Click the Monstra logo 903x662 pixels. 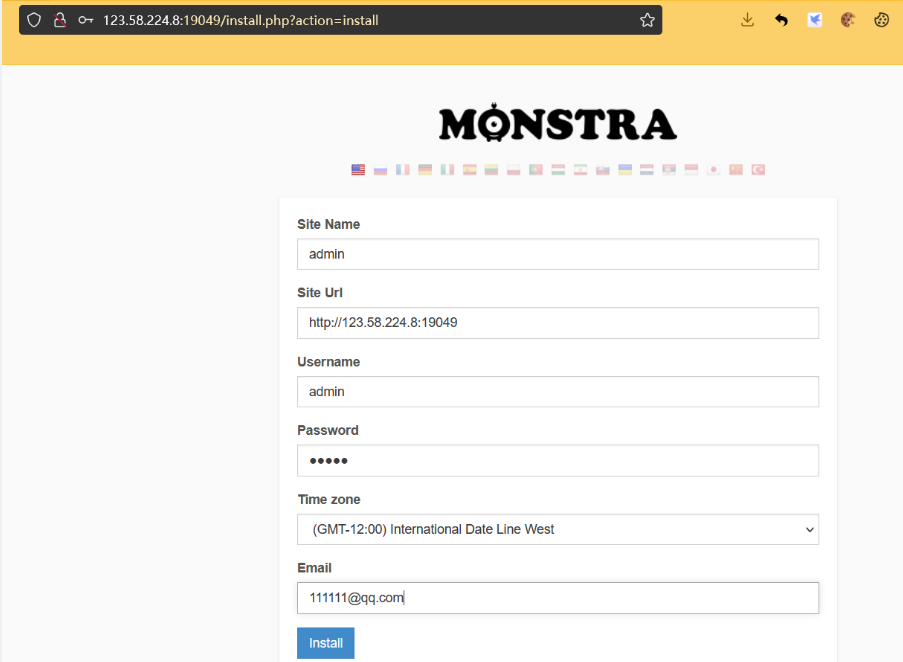(557, 123)
